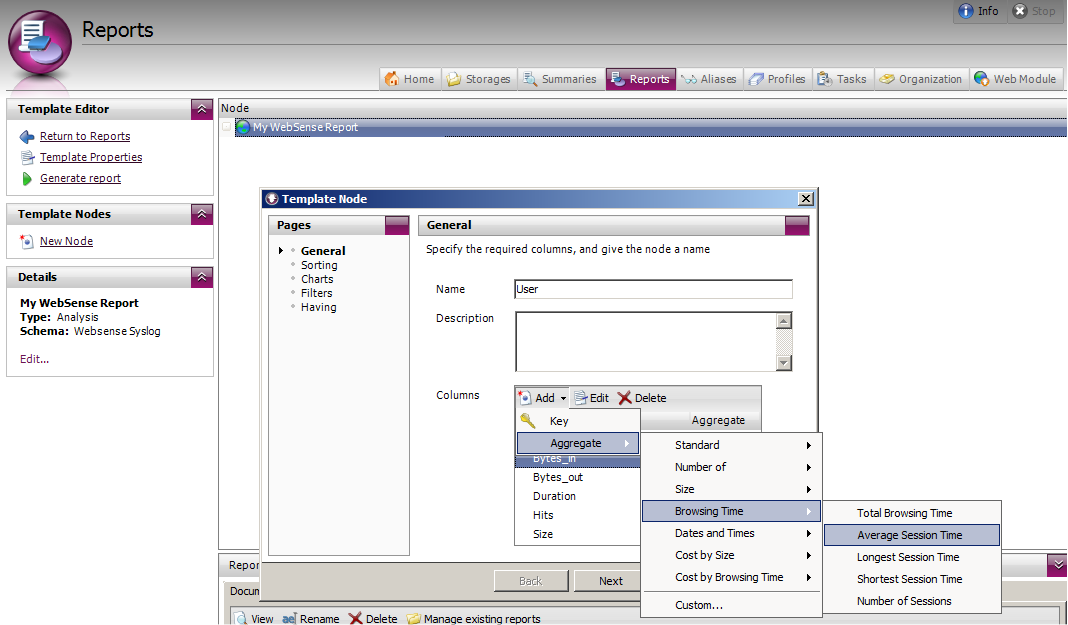Viewport: 1068px width, 625px height.
Task: Choose Number of Sessions
Action: coord(911,601)
